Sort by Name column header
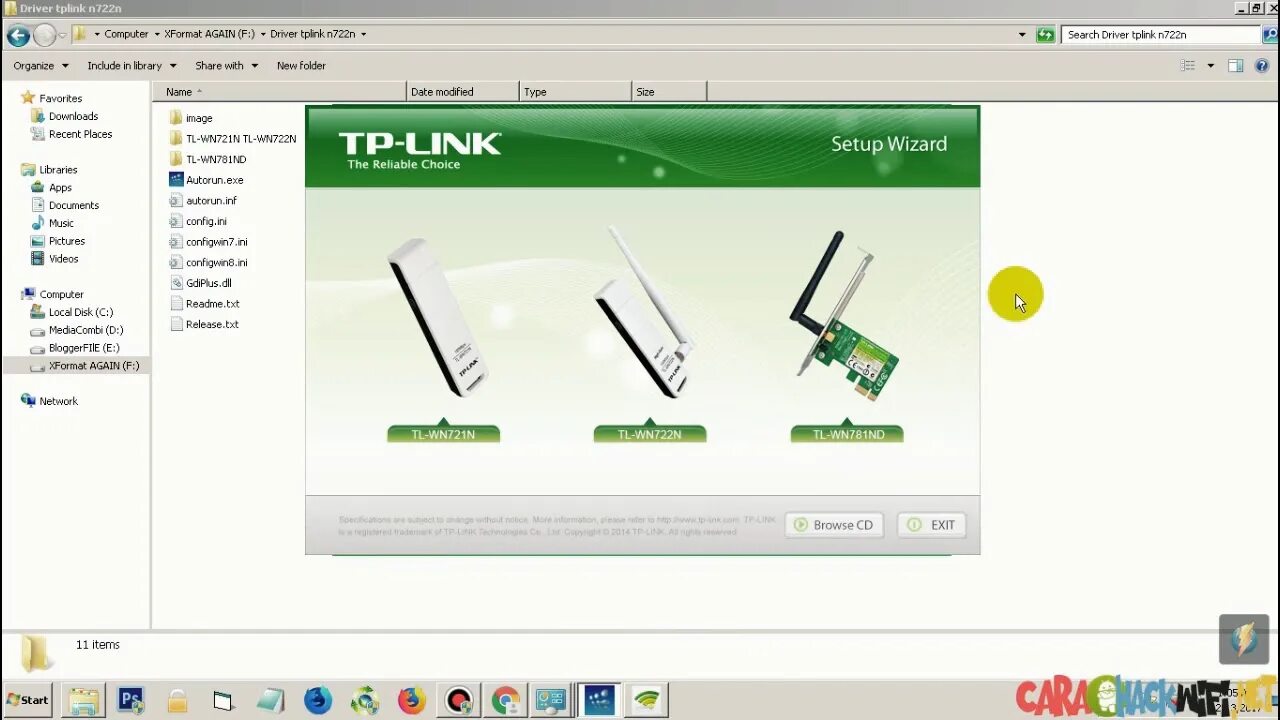This screenshot has height=720, width=1280. [282, 92]
